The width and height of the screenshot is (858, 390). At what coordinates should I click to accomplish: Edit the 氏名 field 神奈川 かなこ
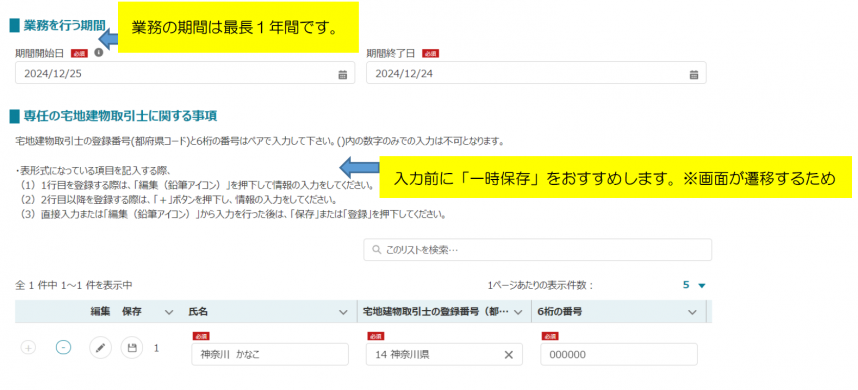[x=270, y=354]
